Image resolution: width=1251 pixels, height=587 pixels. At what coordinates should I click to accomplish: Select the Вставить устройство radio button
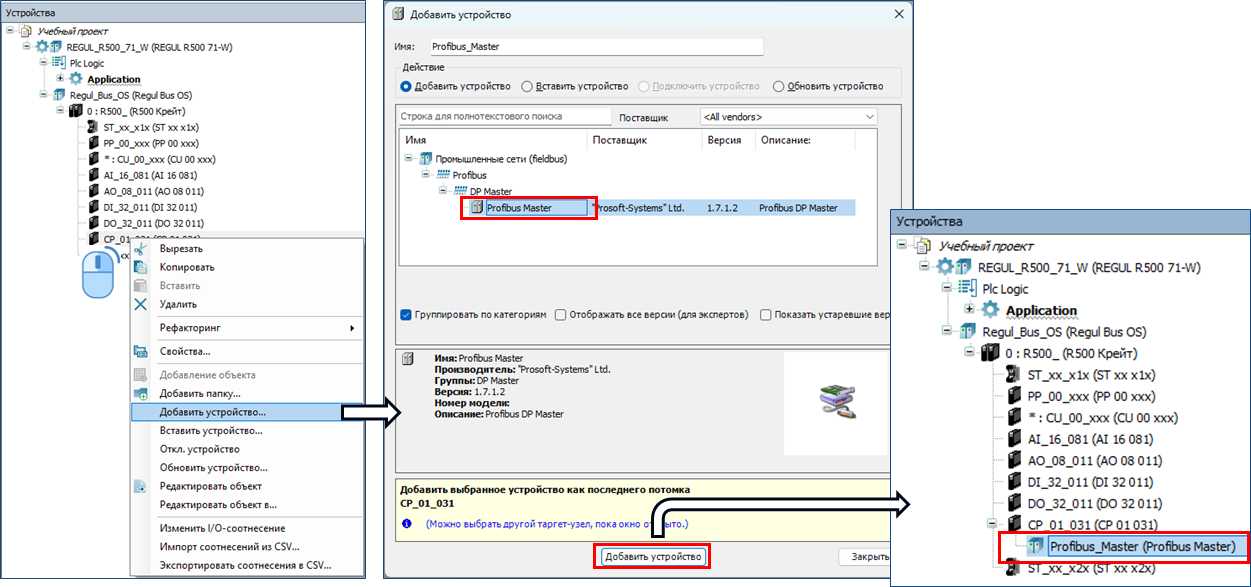[x=527, y=87]
